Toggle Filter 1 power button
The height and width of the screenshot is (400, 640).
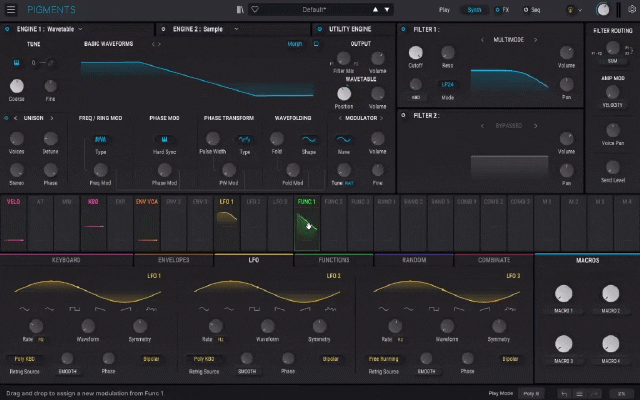click(x=403, y=29)
